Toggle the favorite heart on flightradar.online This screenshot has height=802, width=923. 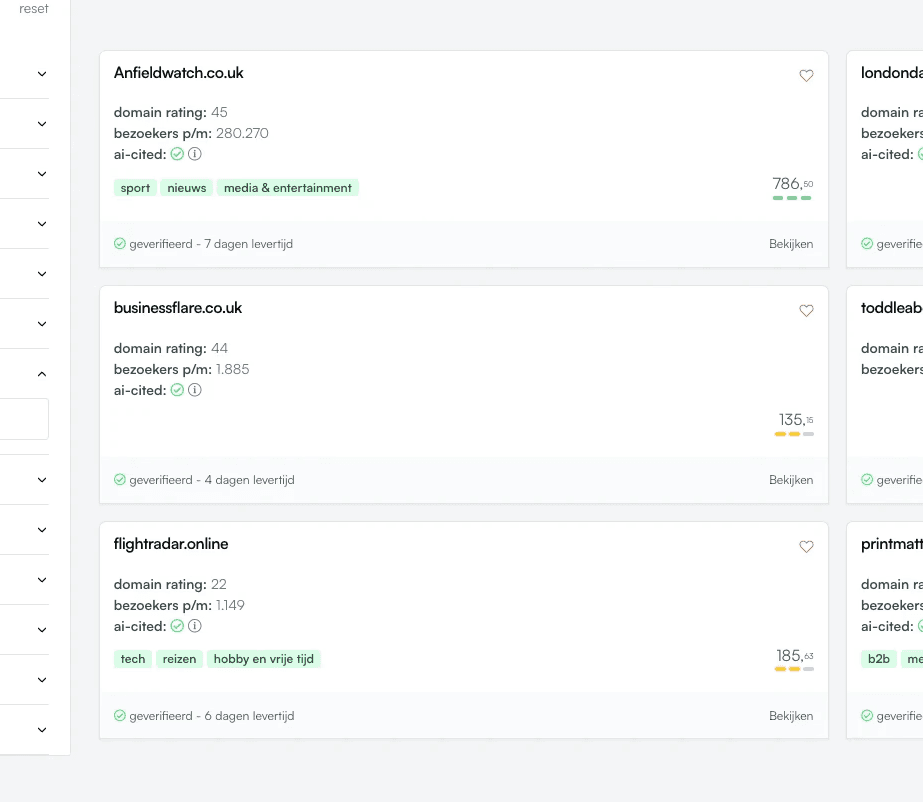[x=806, y=546]
